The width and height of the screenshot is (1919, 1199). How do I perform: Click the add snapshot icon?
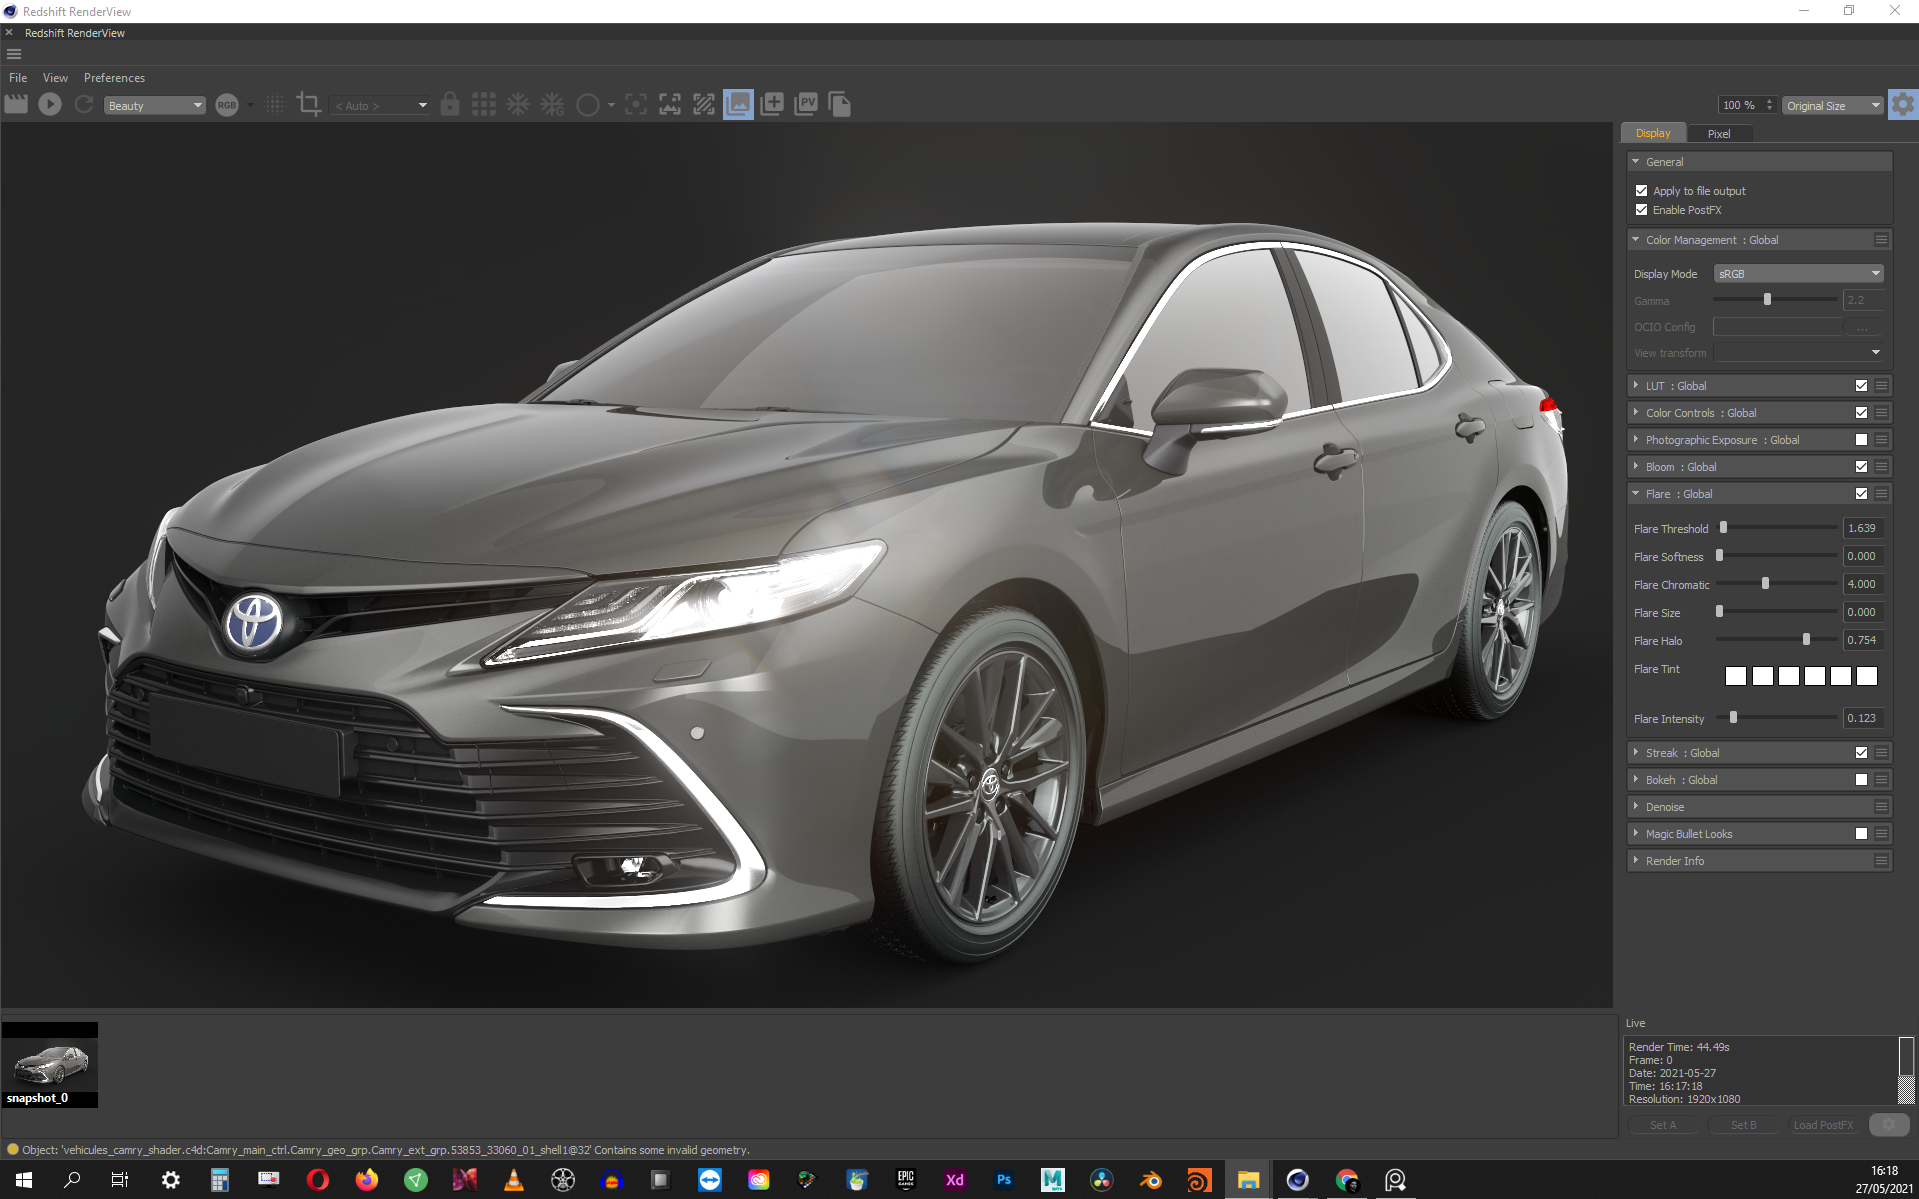coord(772,104)
